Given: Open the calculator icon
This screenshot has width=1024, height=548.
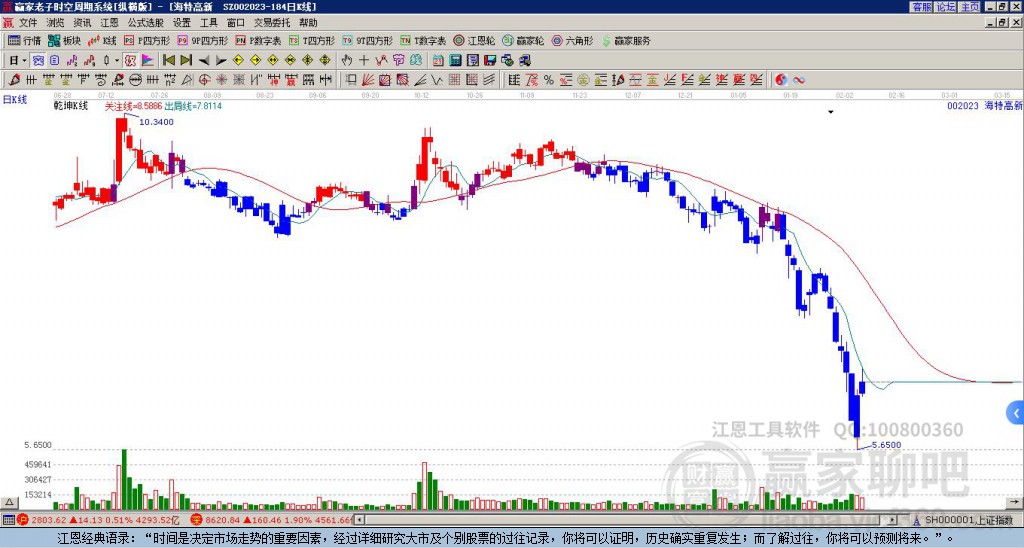Looking at the screenshot, I should pyautogui.click(x=456, y=60).
